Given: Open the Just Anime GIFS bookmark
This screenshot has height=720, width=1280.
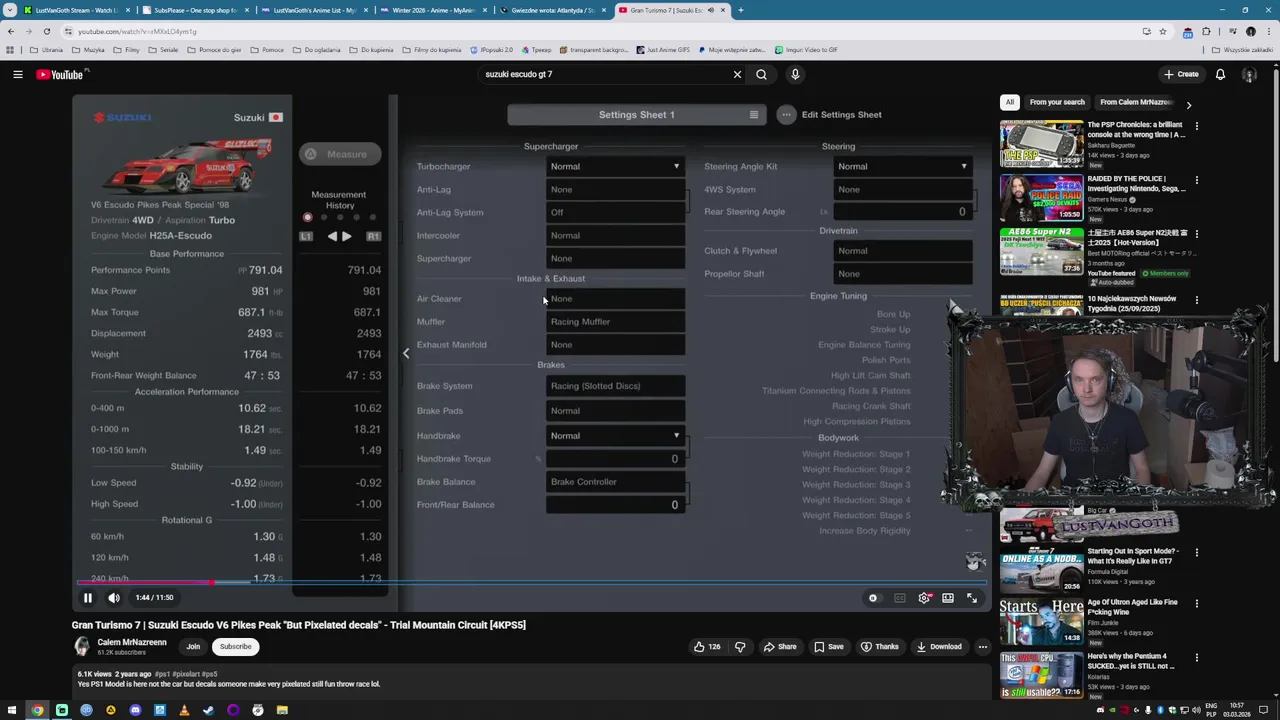Looking at the screenshot, I should (663, 50).
